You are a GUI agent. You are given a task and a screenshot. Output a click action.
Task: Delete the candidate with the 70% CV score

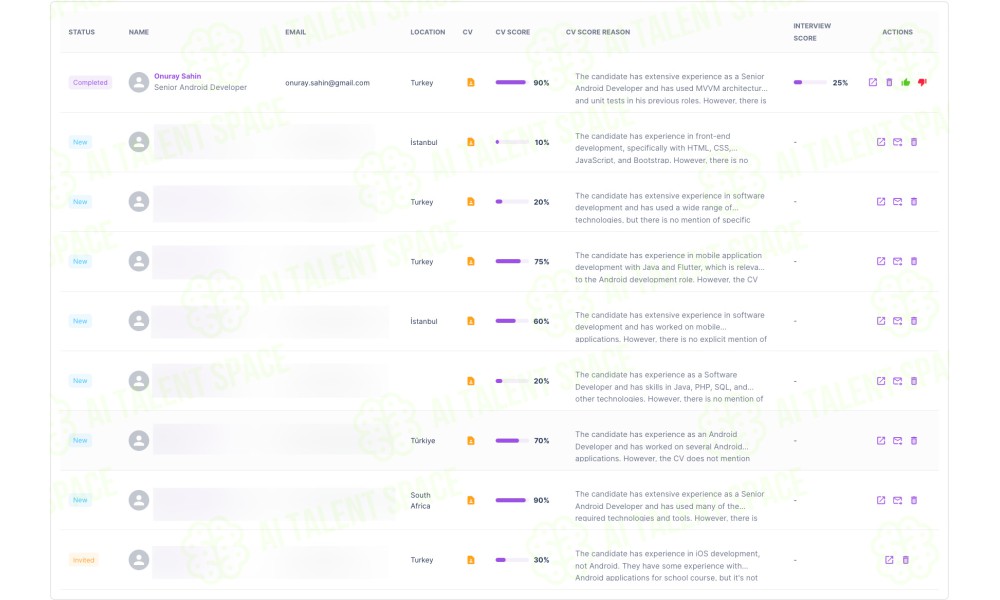(x=914, y=441)
